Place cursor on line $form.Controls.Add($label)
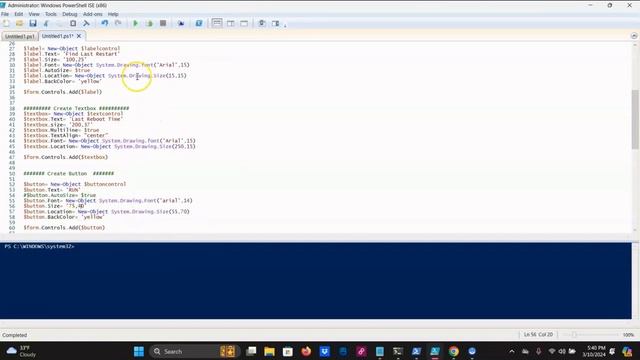 (x=62, y=92)
